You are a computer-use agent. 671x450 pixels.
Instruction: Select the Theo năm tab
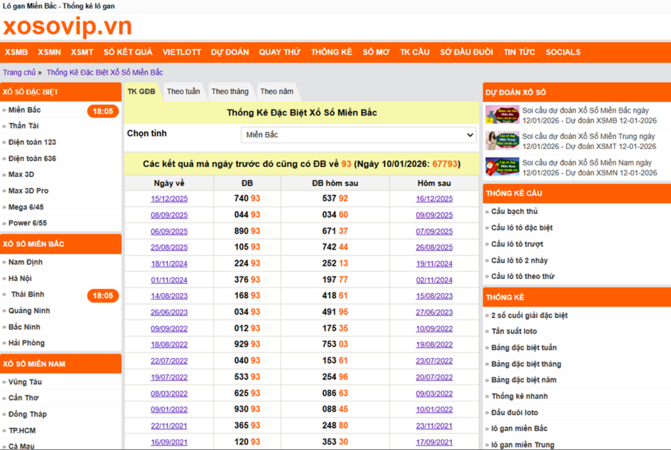pos(277,91)
